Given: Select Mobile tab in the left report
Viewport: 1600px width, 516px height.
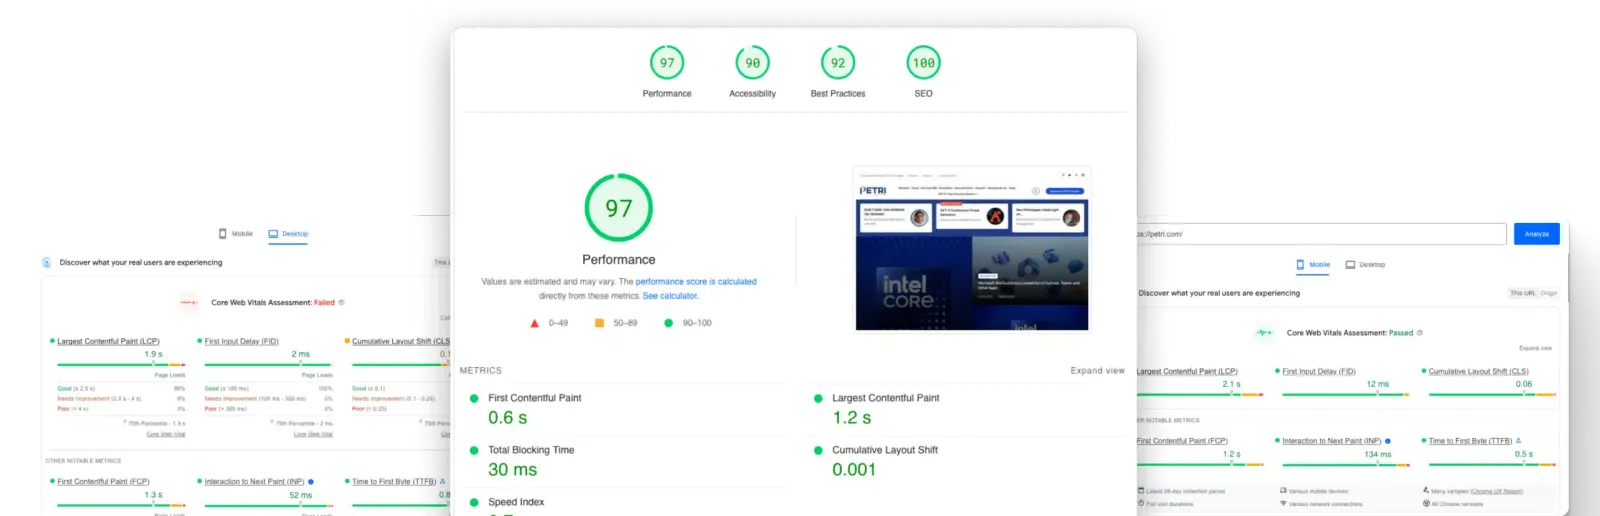Looking at the screenshot, I should pos(236,234).
